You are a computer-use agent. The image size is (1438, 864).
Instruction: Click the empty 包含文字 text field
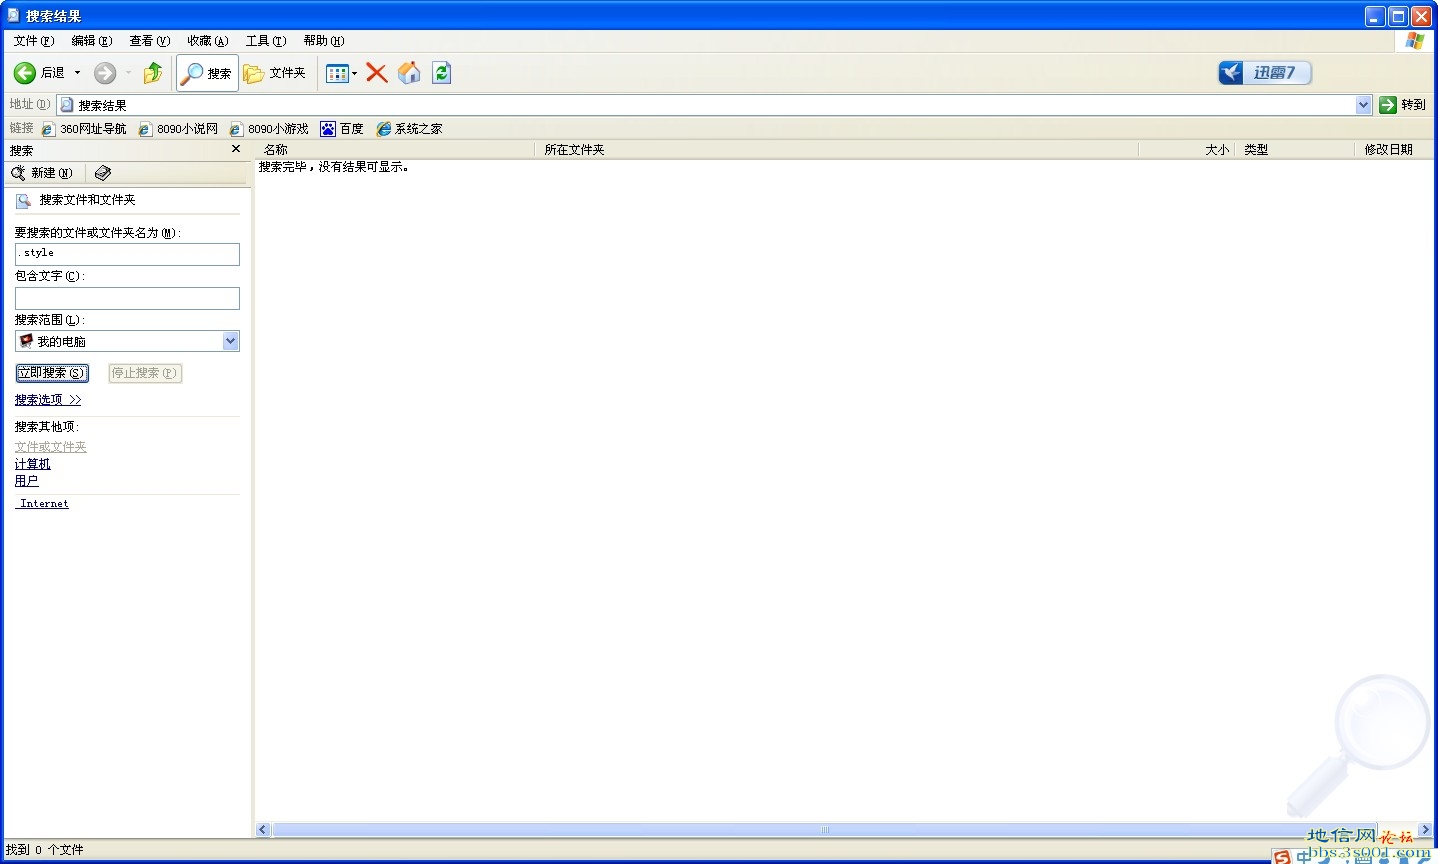(x=127, y=298)
